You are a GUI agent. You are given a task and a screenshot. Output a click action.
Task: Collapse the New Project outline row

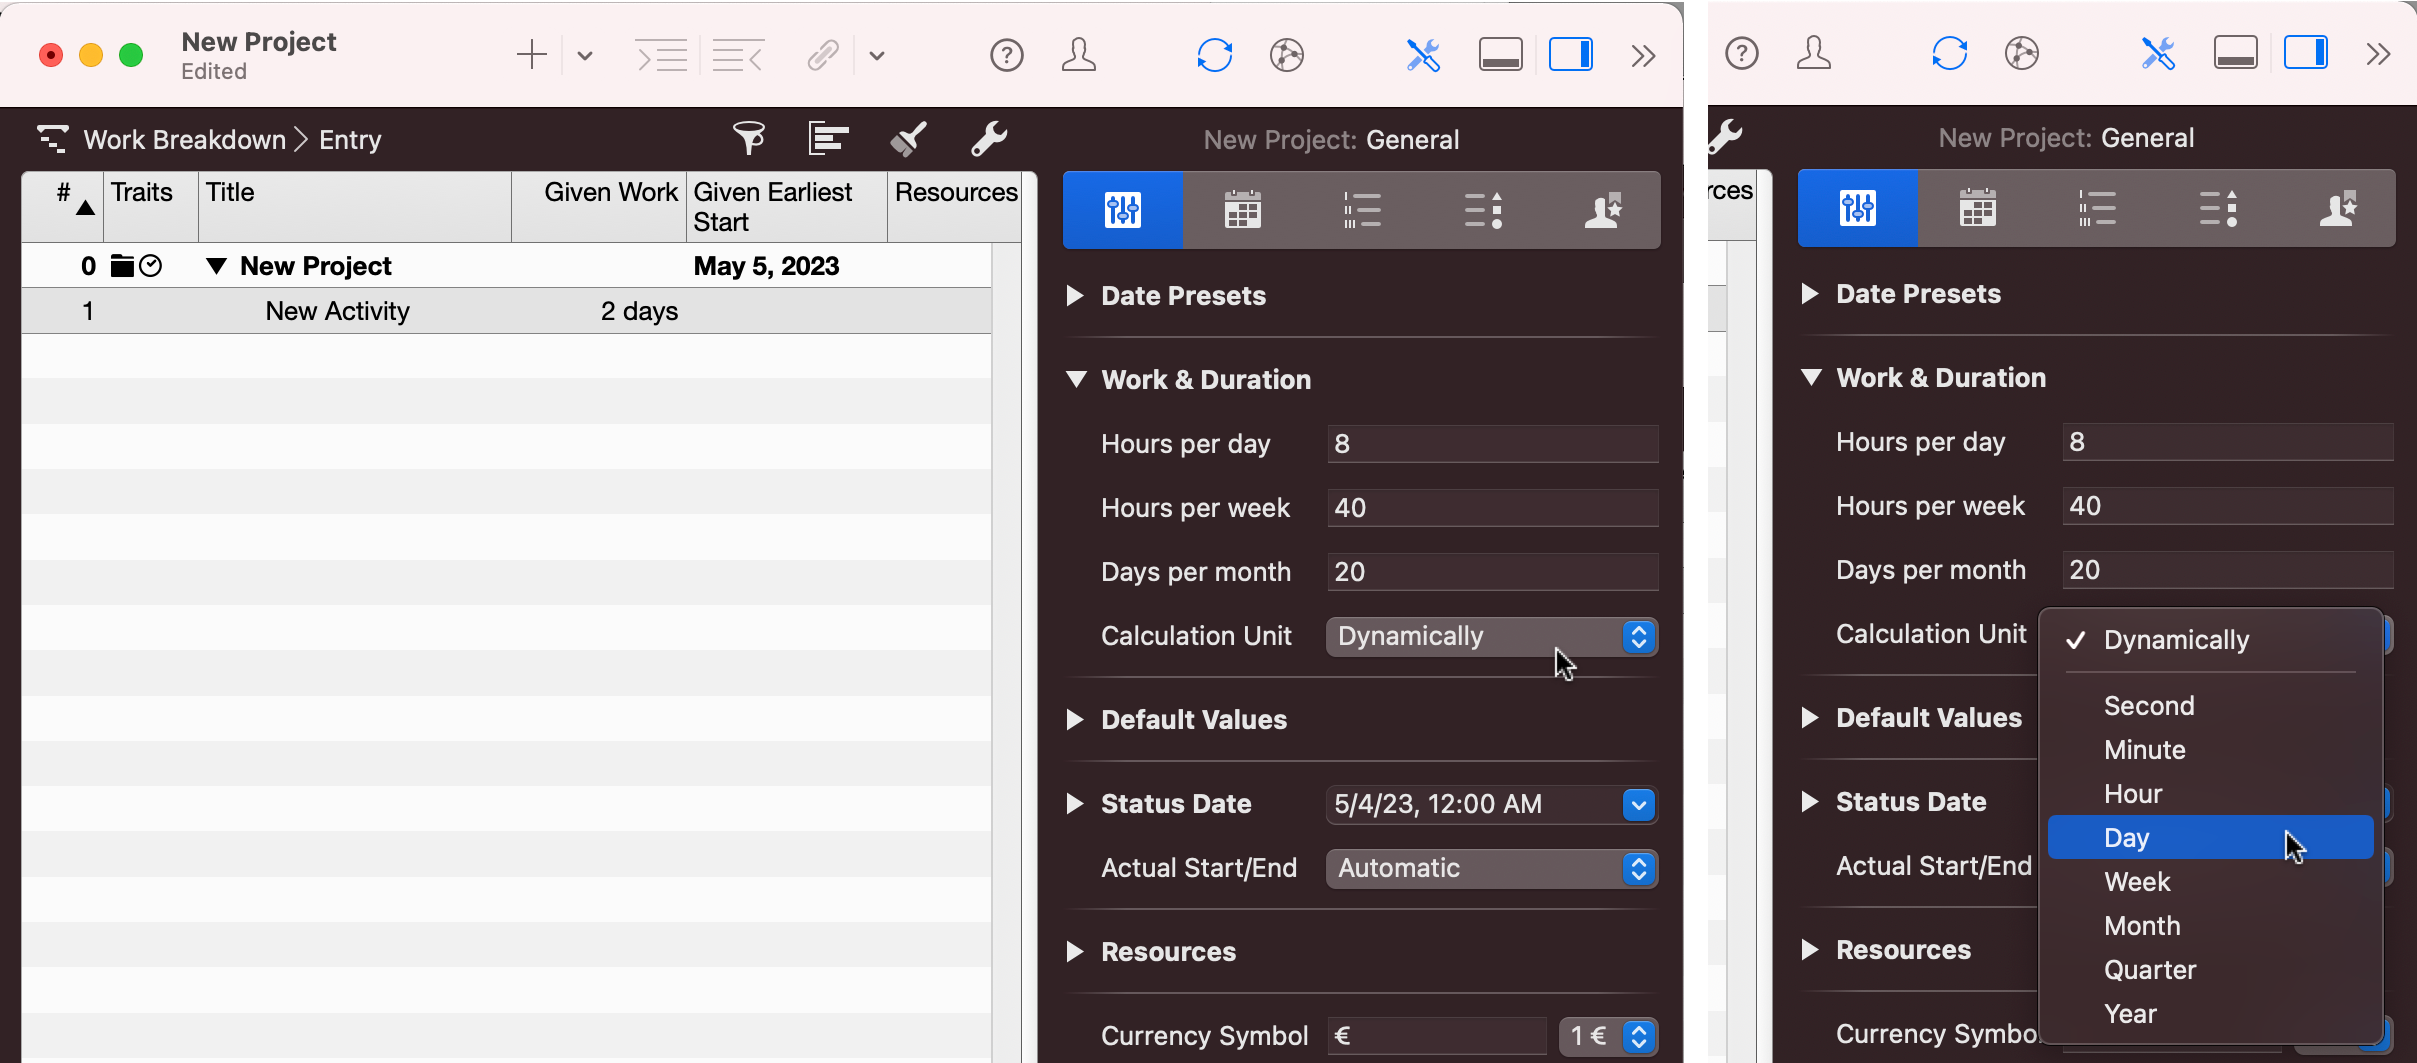216,266
